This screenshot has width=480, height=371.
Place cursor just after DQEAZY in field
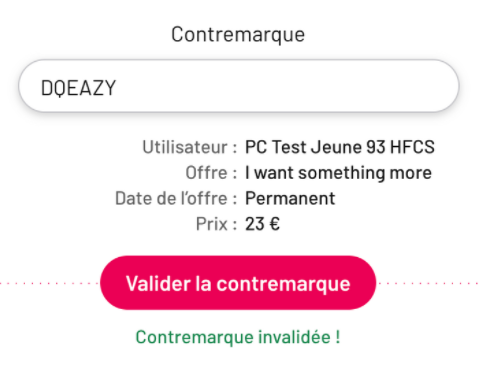[x=117, y=88]
